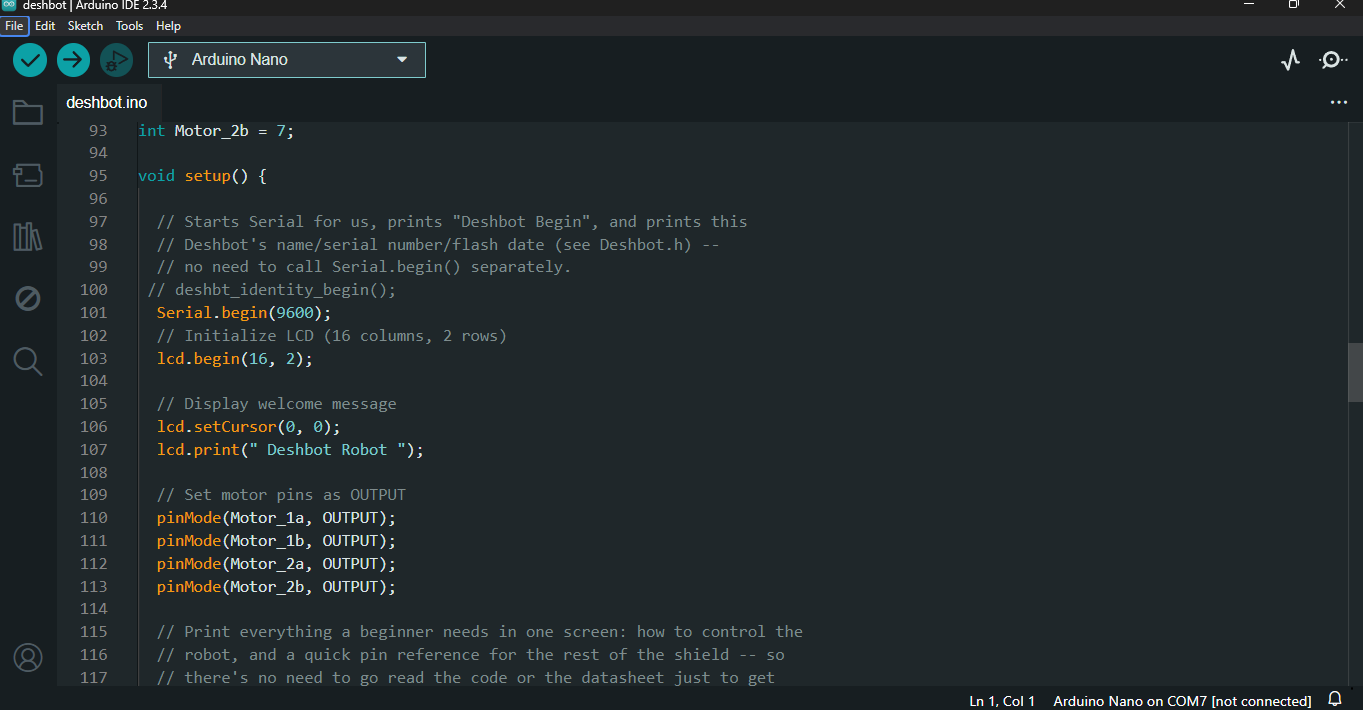
Task: Click on the void setup() line
Action: point(202,176)
